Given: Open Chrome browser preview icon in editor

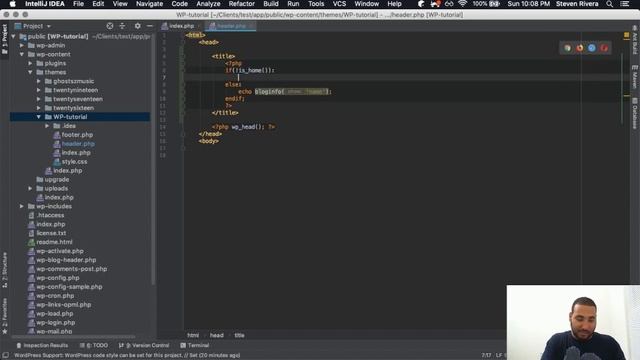Looking at the screenshot, I should [568, 48].
